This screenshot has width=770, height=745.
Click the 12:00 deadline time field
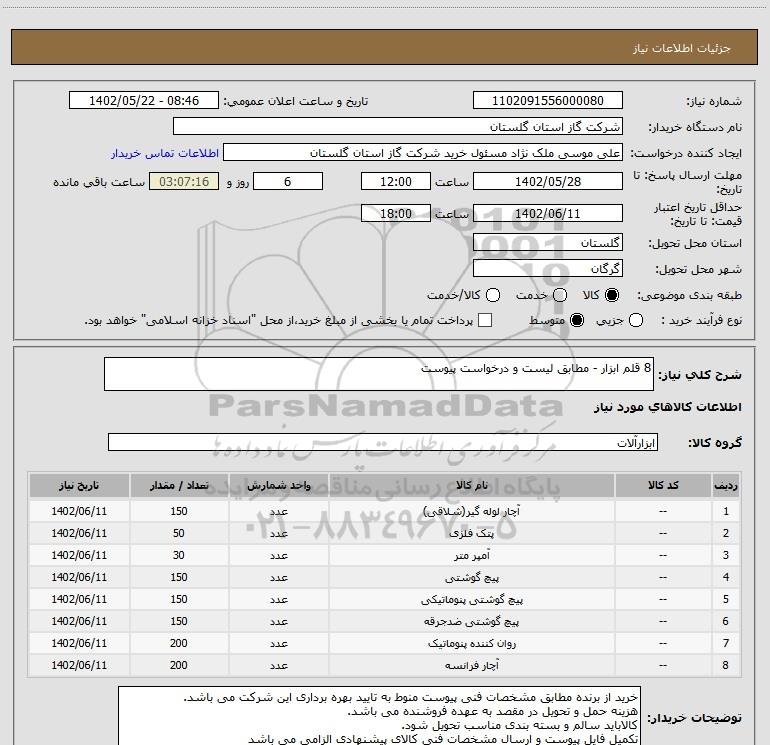pos(396,181)
